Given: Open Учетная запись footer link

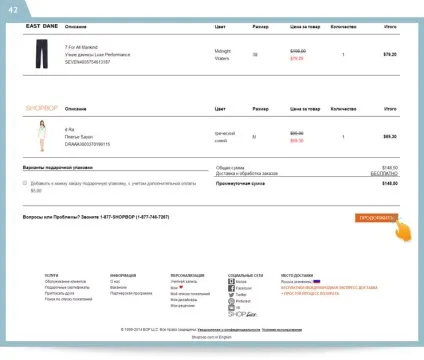Looking at the screenshot, I should pos(184,282).
